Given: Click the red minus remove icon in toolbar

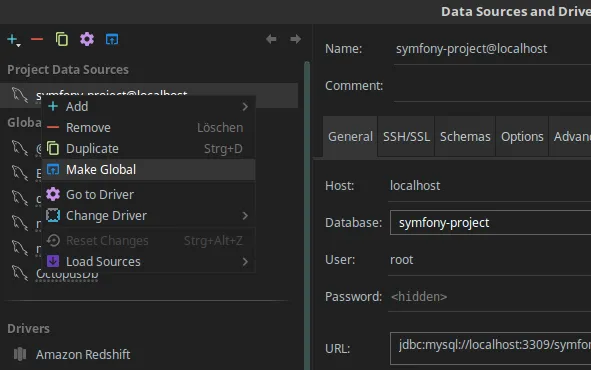Looking at the screenshot, I should (x=37, y=39).
